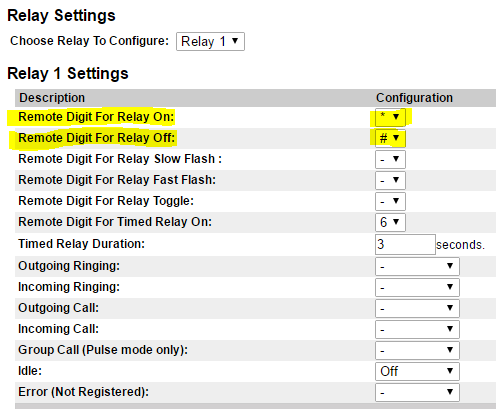Screen dimensions: 496x409
Task: Open the Remote Digit For Relay On dropdown
Action: [x=390, y=117]
